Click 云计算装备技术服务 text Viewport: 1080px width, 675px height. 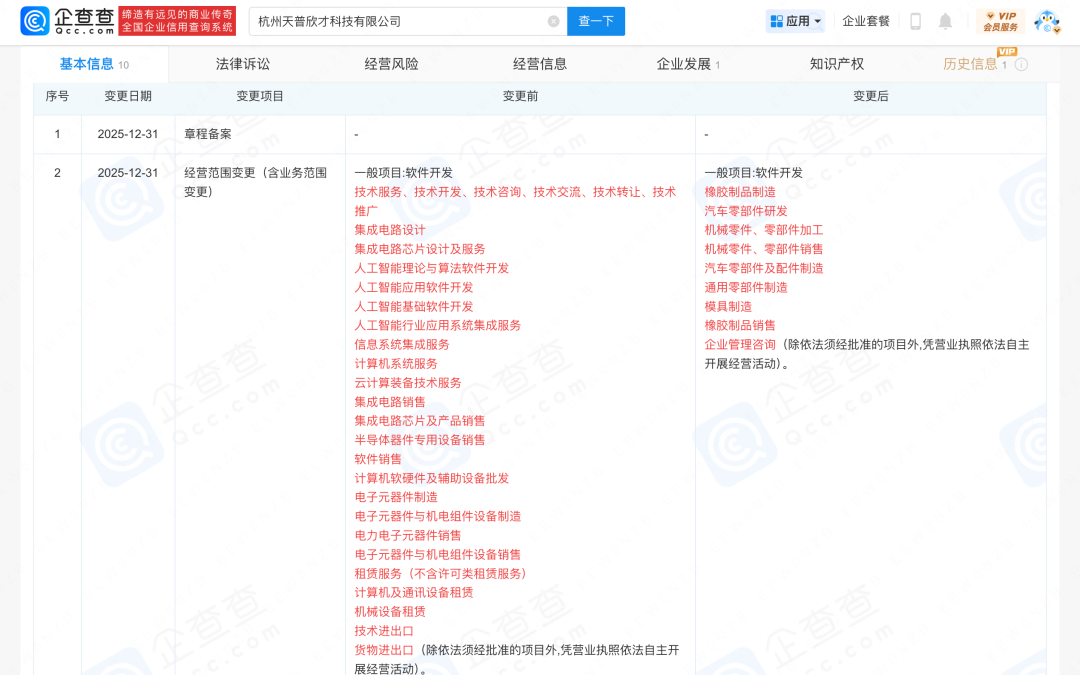click(x=408, y=383)
